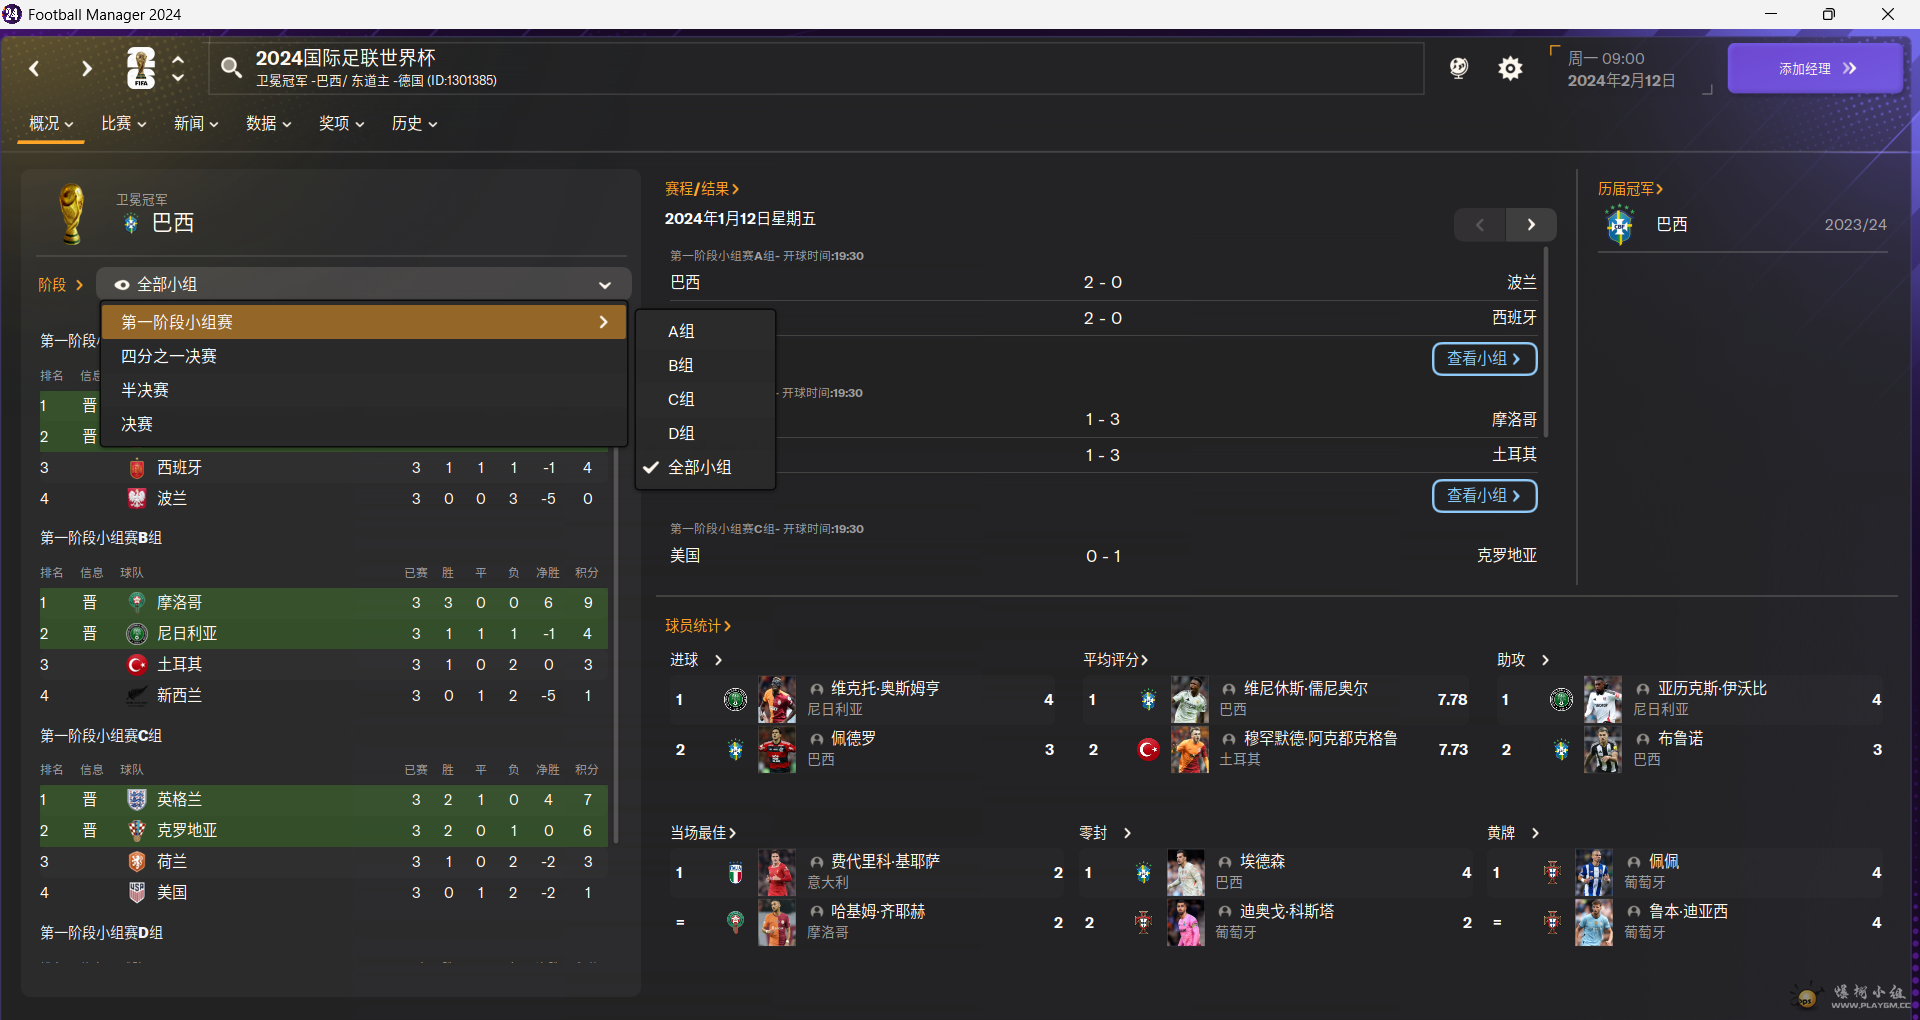The width and height of the screenshot is (1920, 1020).
Task: Click the forward navigation arrow
Action: point(87,68)
